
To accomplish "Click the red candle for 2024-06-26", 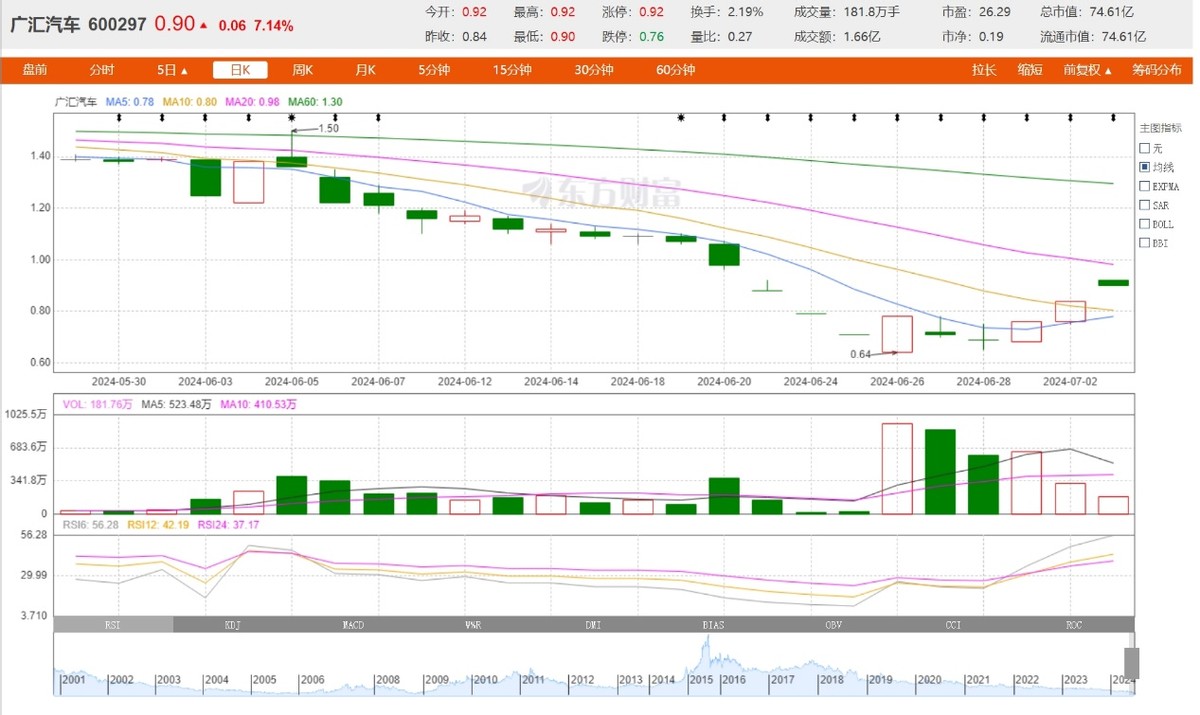I will tap(897, 334).
